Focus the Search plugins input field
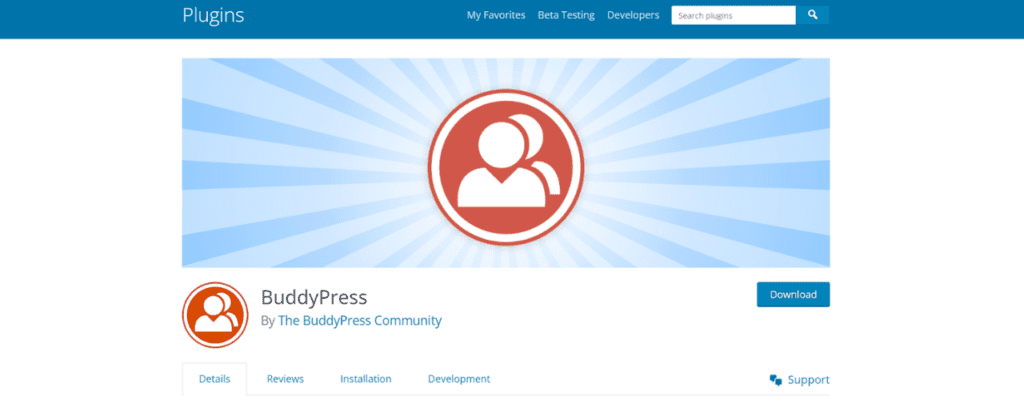The image size is (1024, 416). 733,15
